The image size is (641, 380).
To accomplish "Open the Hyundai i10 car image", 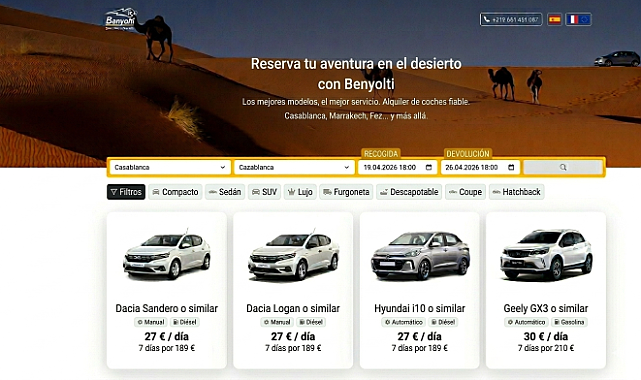I will tap(420, 255).
